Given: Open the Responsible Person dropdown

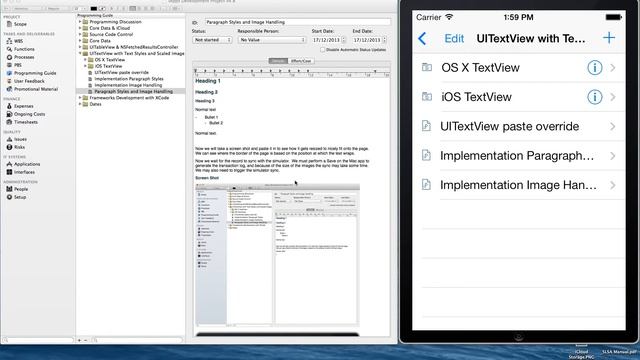Looking at the screenshot, I should pos(271,40).
